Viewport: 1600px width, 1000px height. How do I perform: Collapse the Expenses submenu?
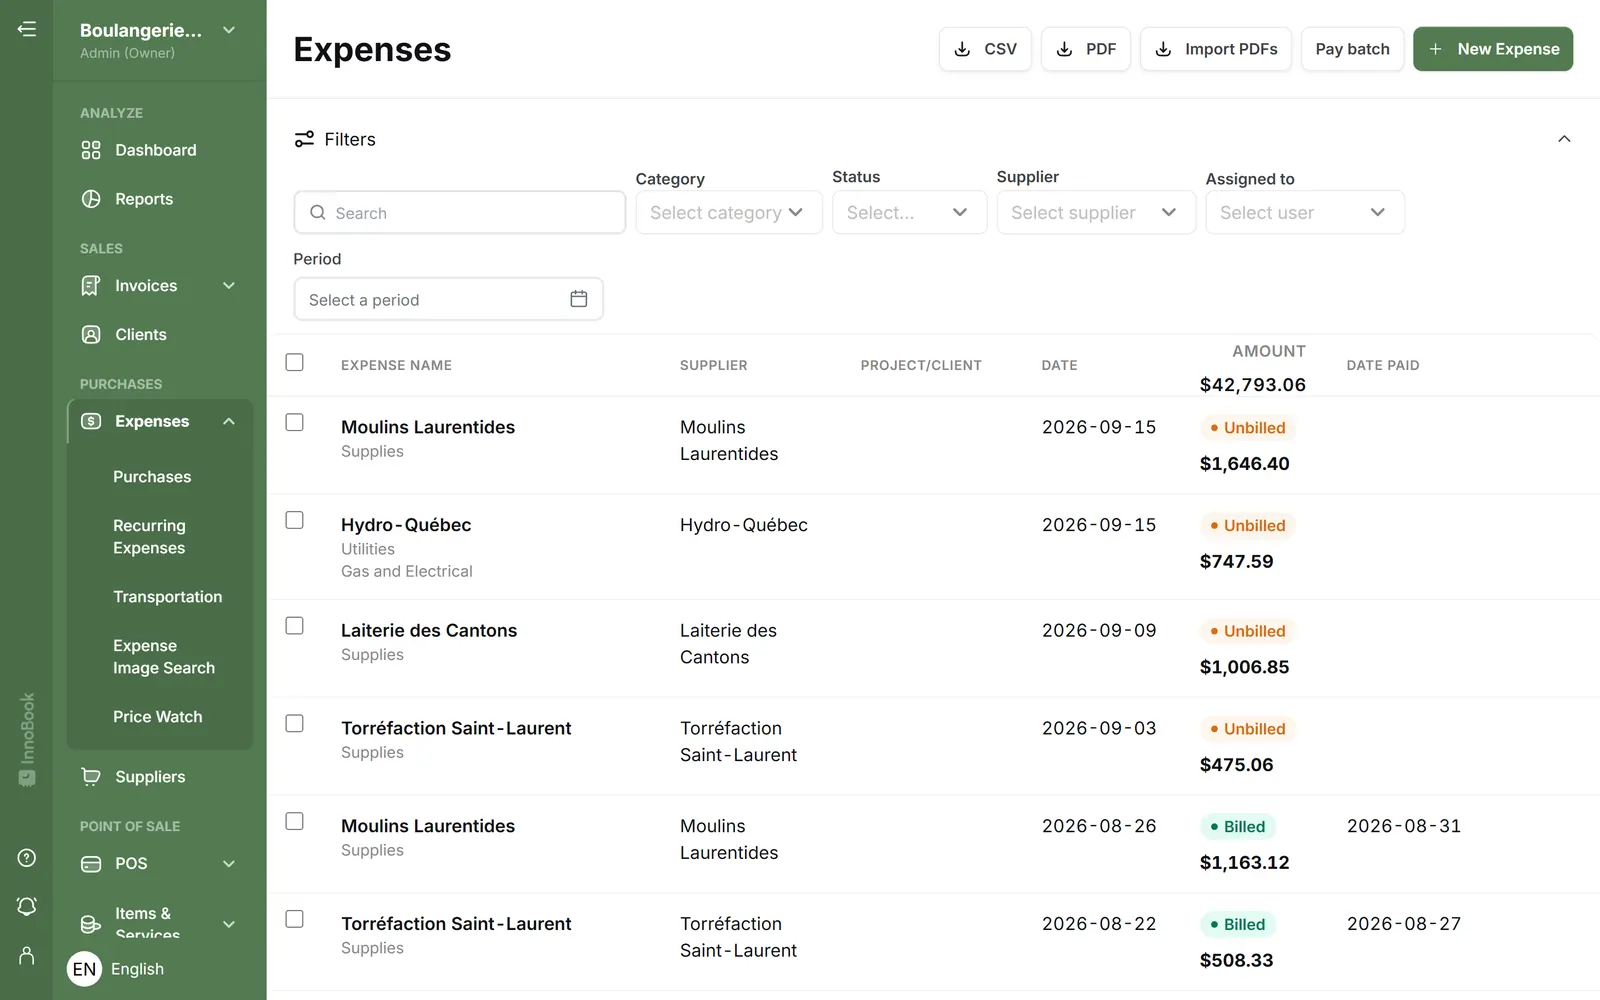click(x=229, y=421)
